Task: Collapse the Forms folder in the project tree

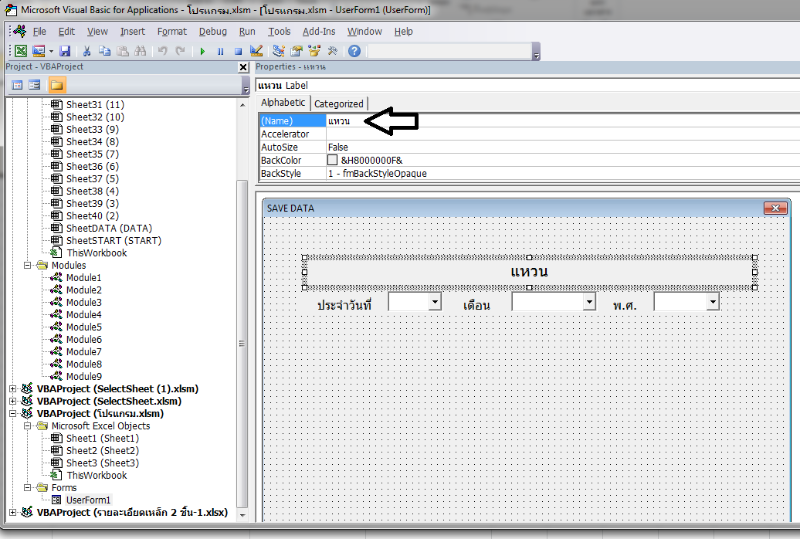Action: [x=28, y=487]
